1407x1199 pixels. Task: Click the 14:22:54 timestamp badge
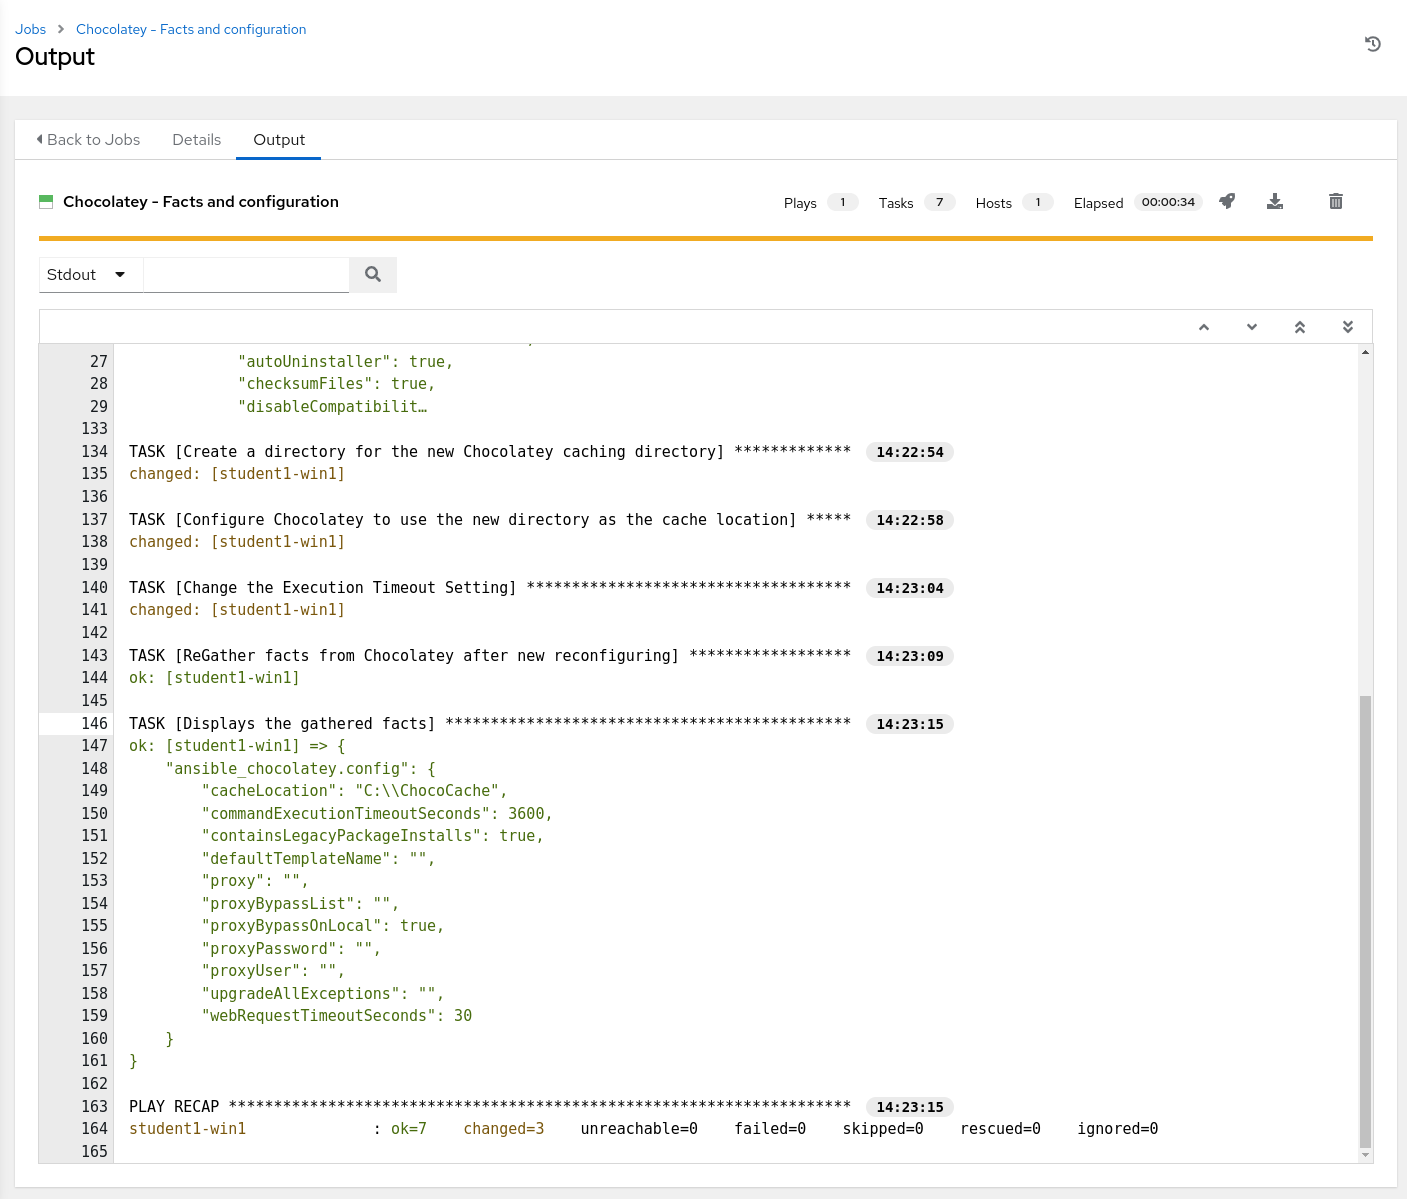click(x=910, y=452)
